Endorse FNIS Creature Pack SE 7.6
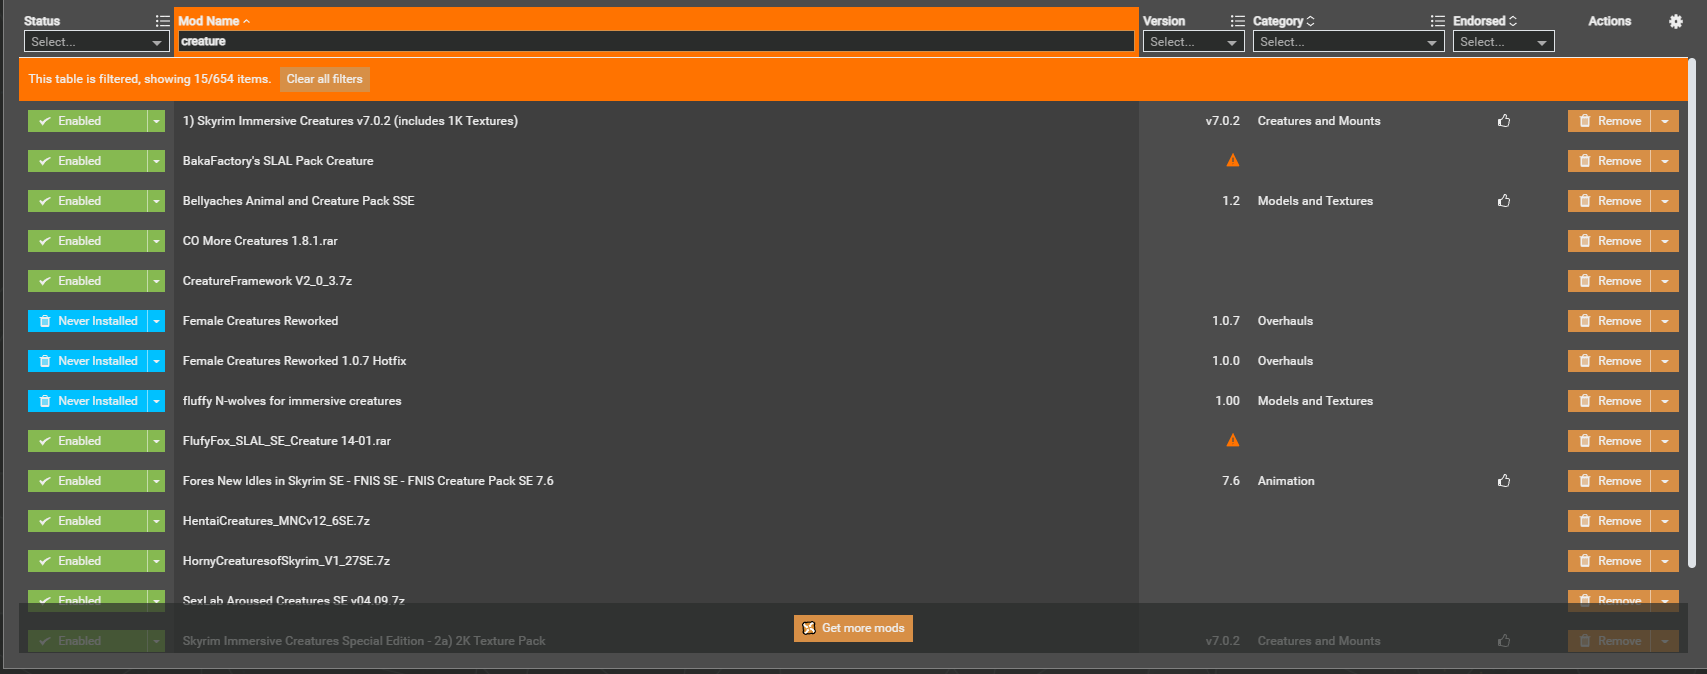This screenshot has height=674, width=1707. [x=1504, y=481]
